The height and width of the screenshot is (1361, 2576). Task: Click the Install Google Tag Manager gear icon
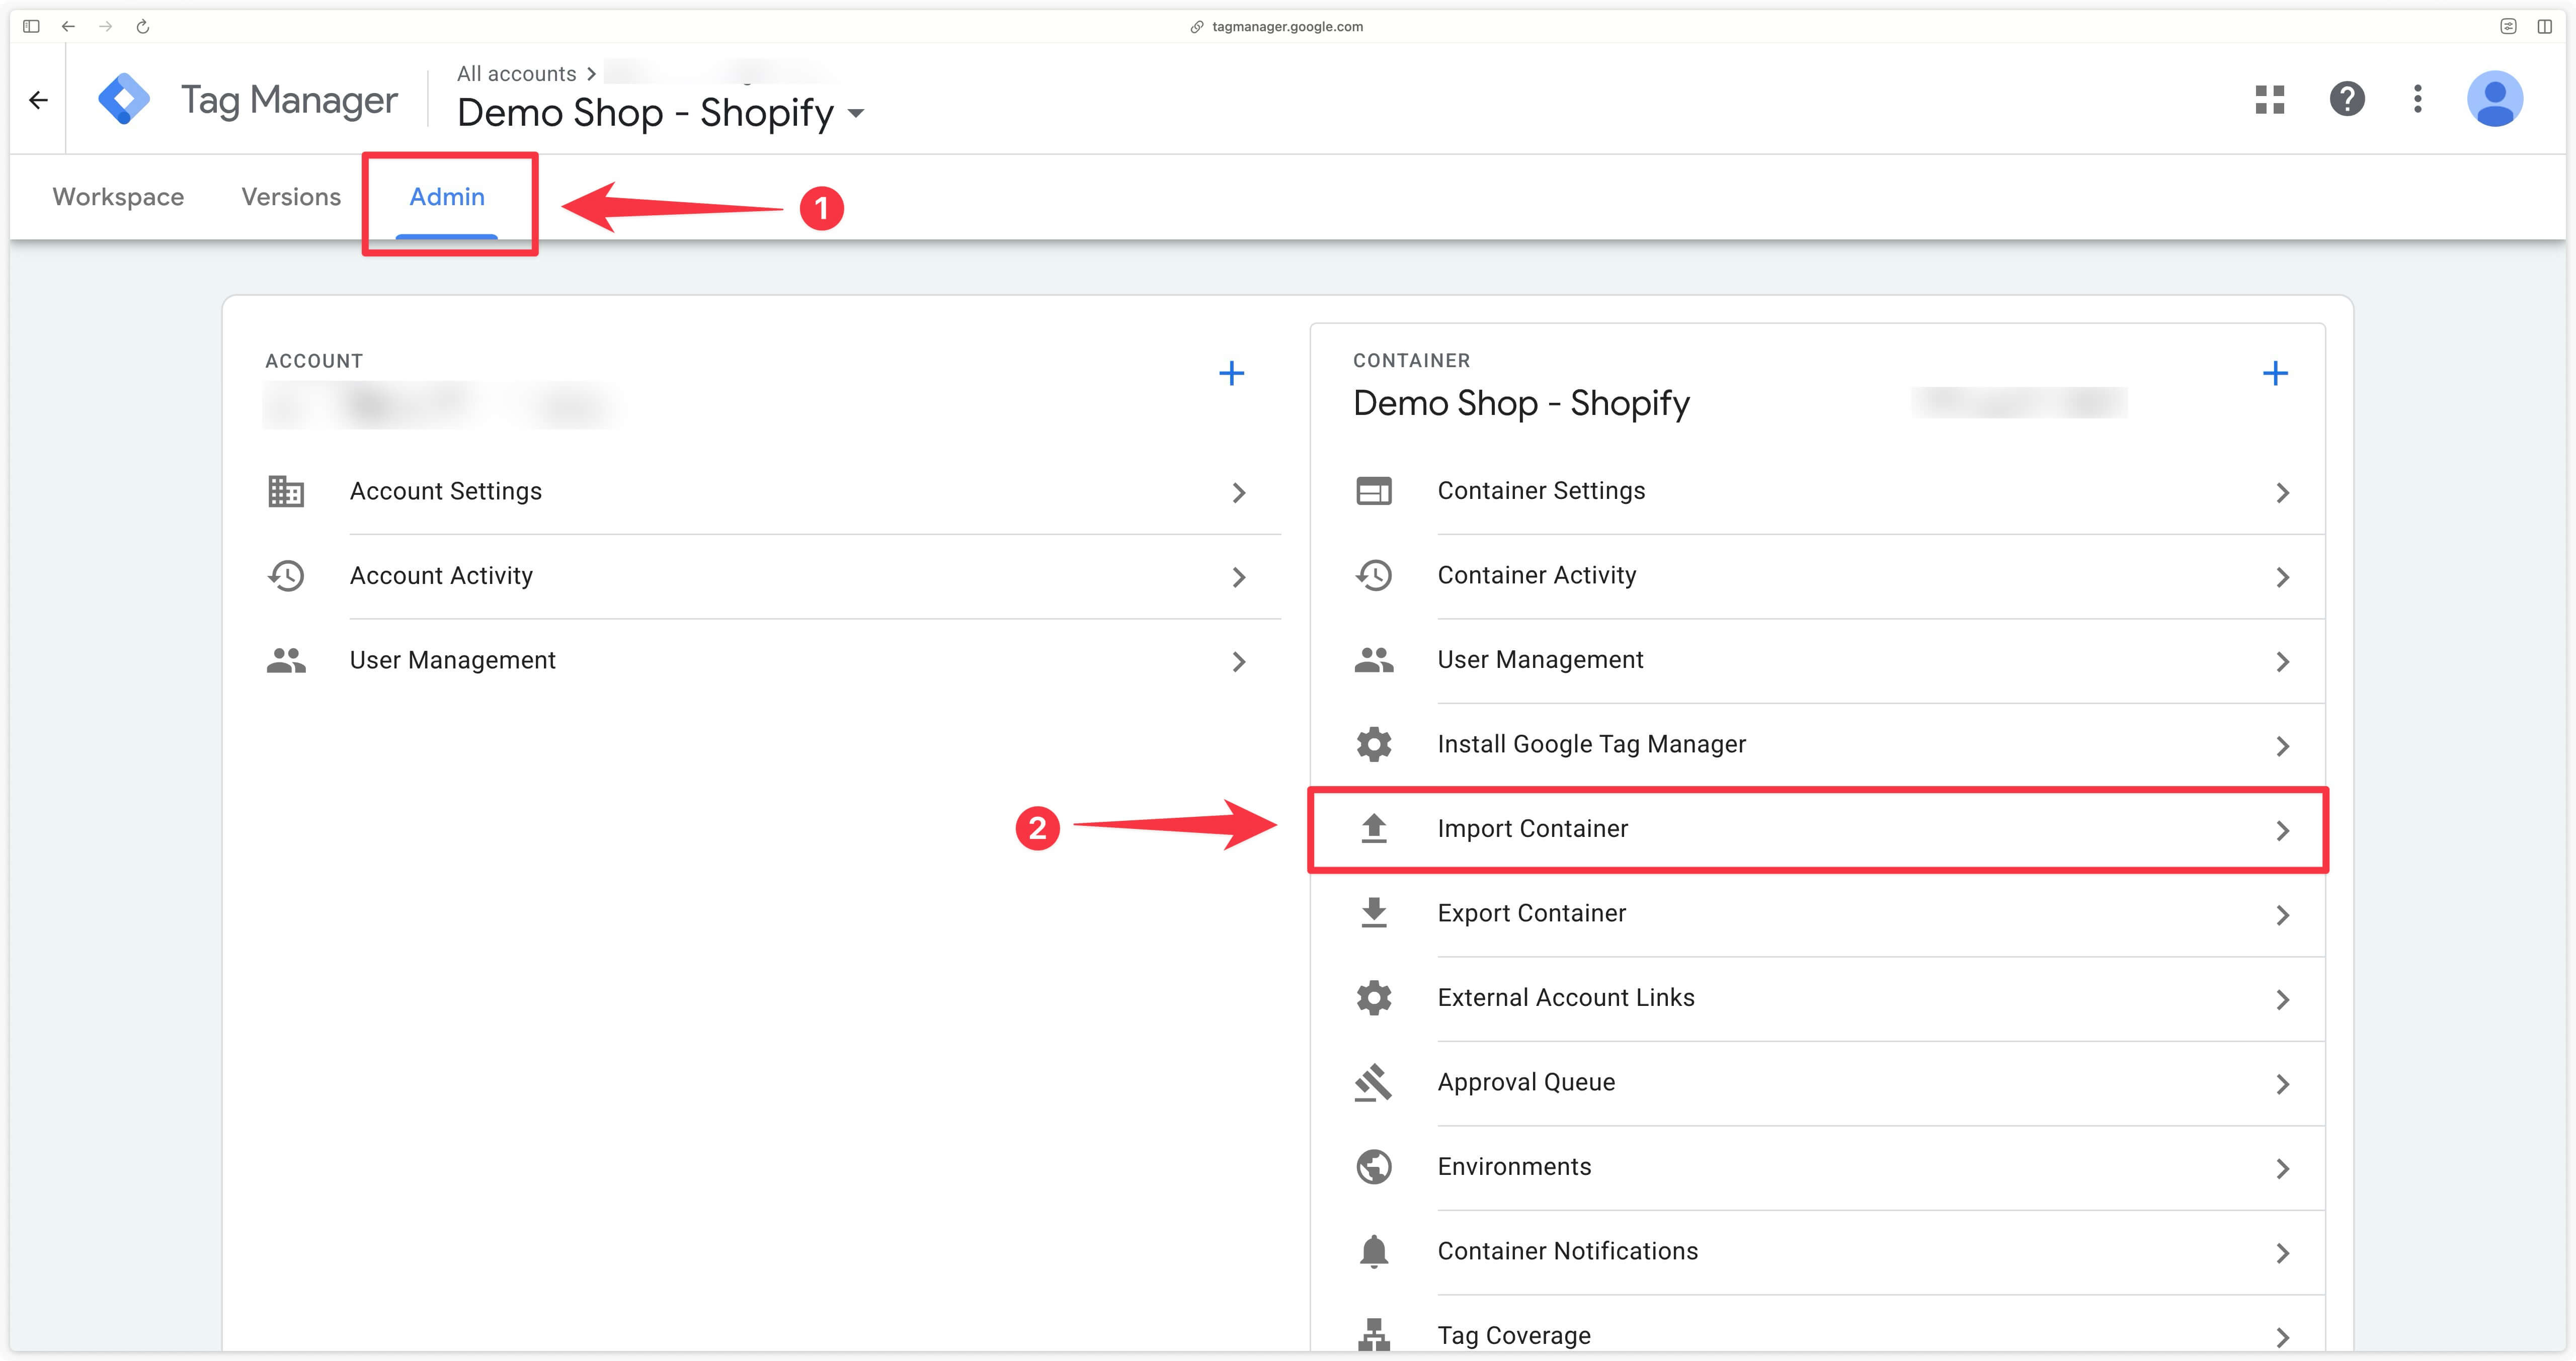pyautogui.click(x=1373, y=744)
